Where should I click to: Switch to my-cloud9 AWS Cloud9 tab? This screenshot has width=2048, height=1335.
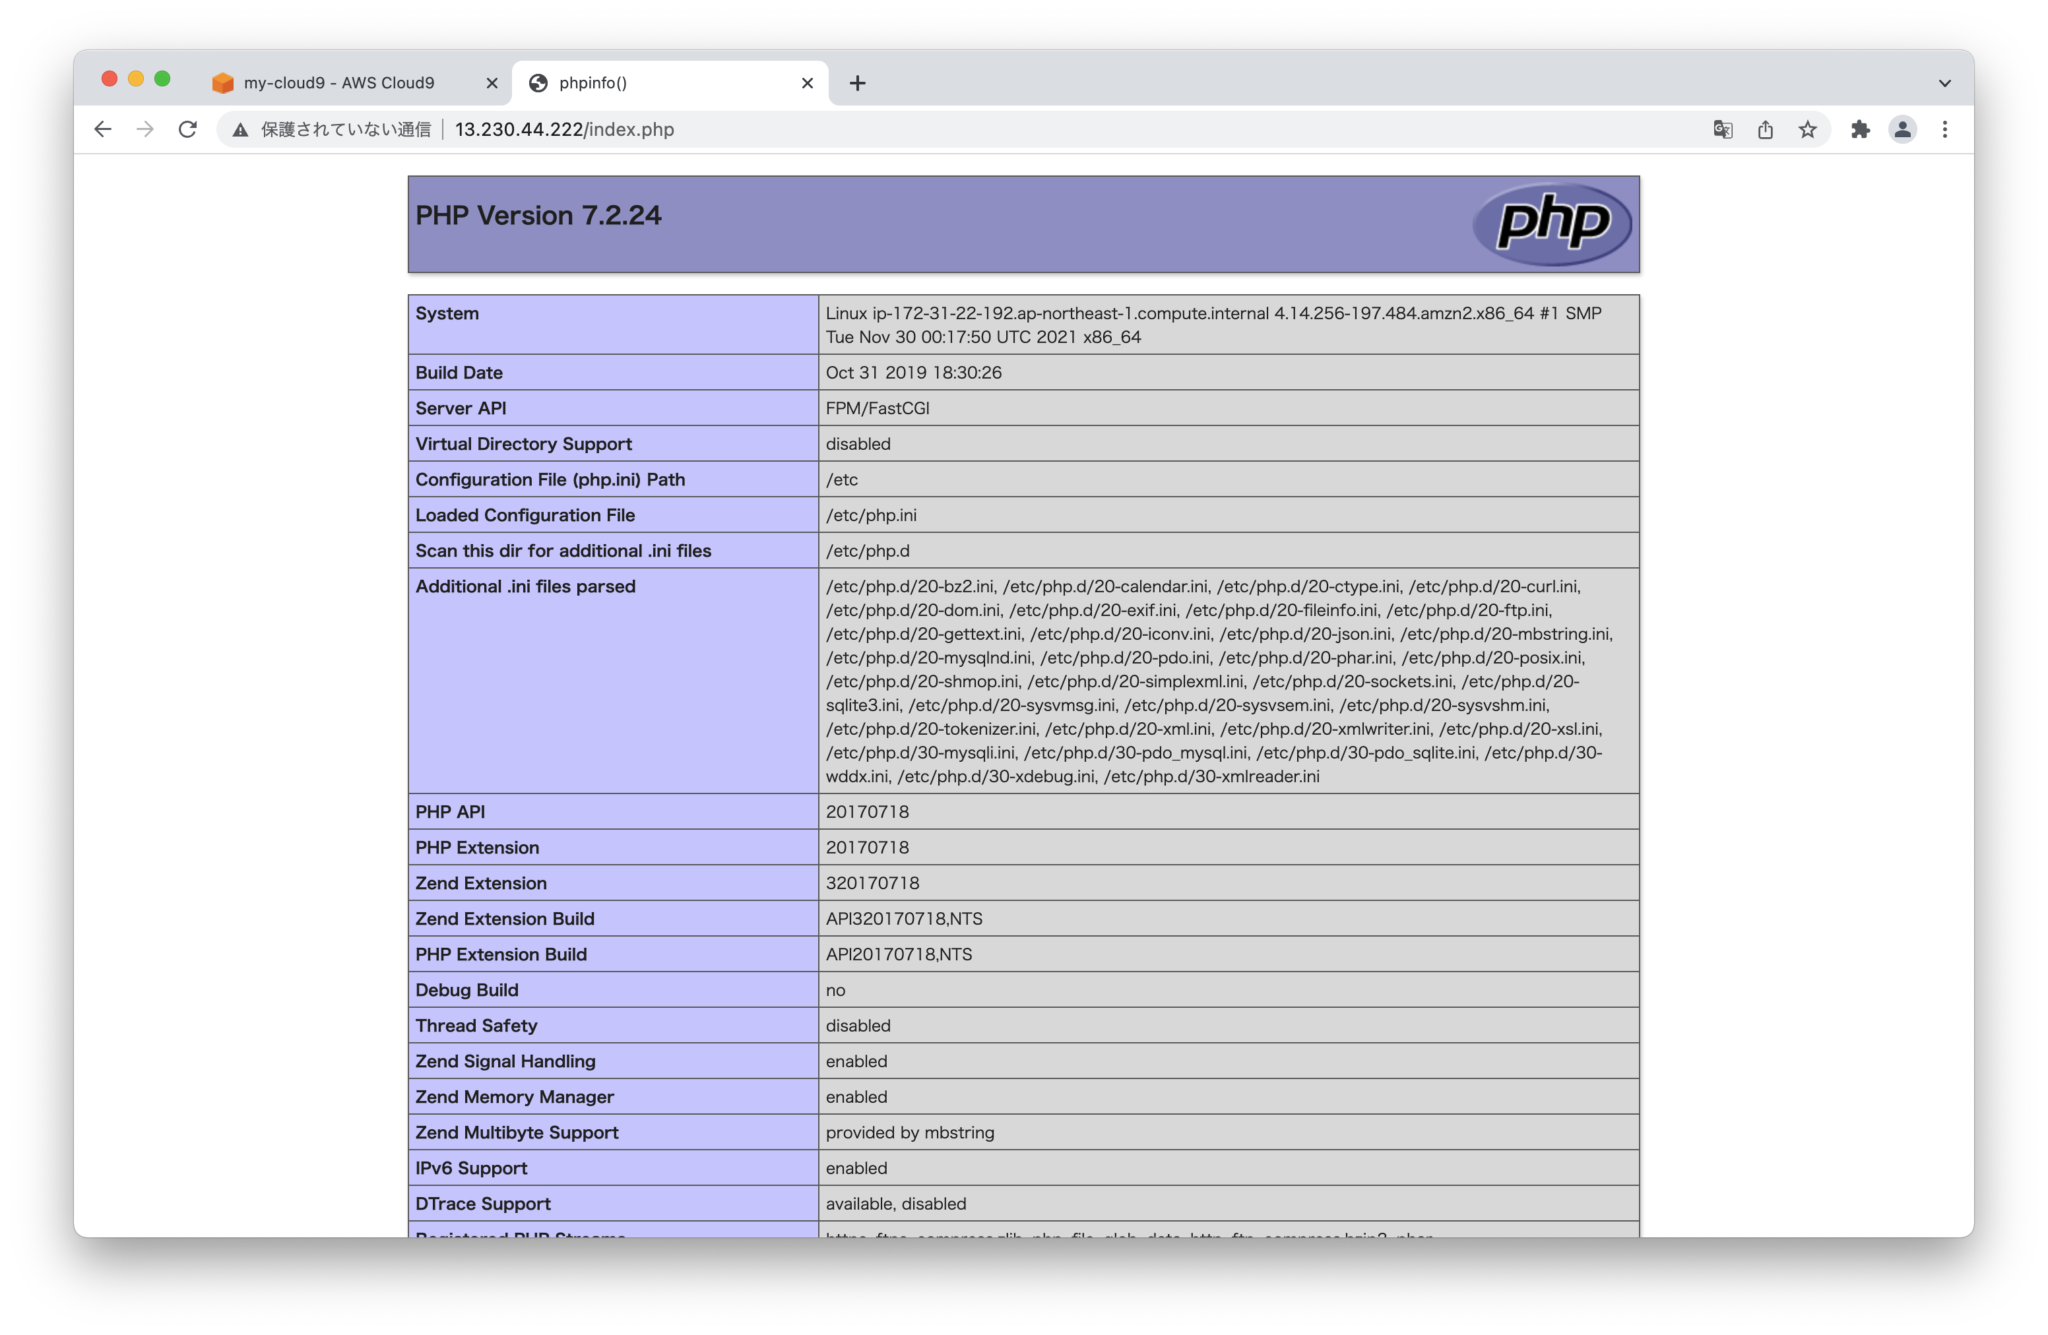coord(340,83)
